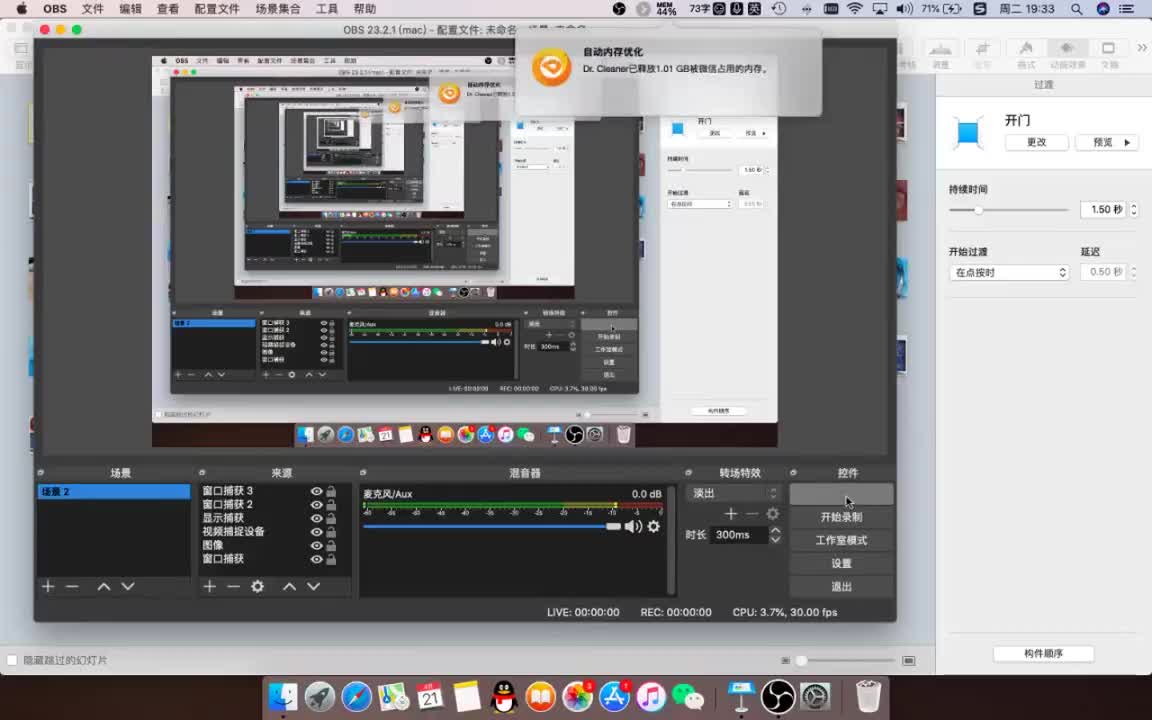Viewport: 1152px width, 720px height.
Task: Click the 设置 button in 控件
Action: pyautogui.click(x=841, y=563)
